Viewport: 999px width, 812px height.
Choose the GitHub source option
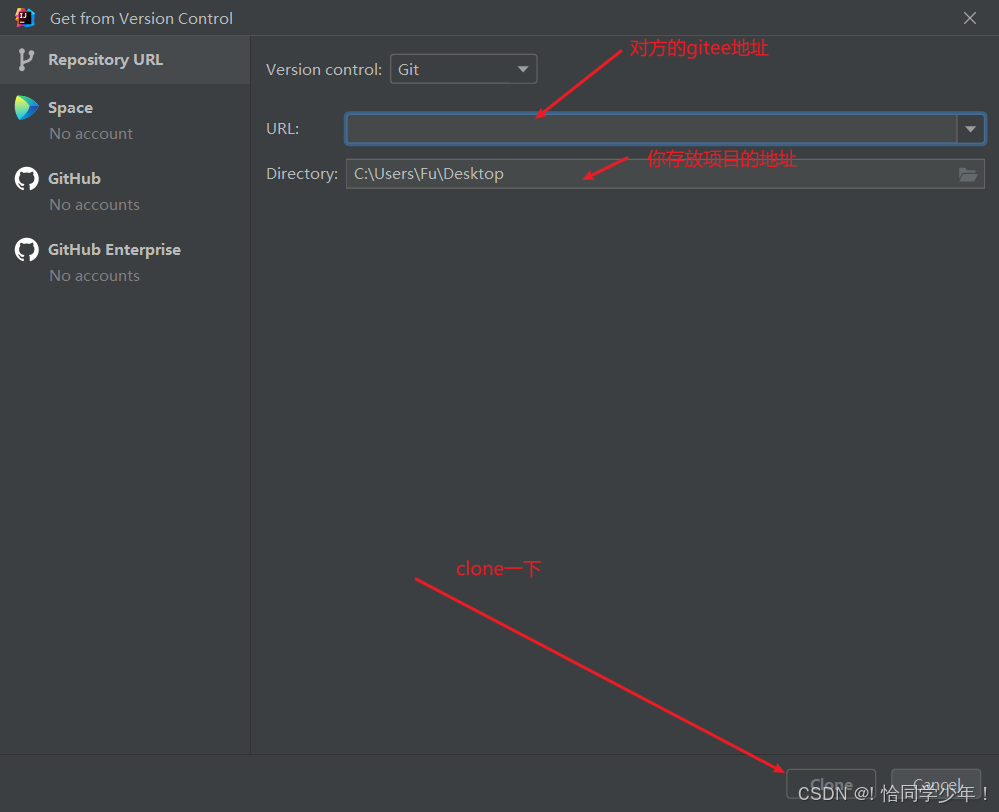pos(125,191)
